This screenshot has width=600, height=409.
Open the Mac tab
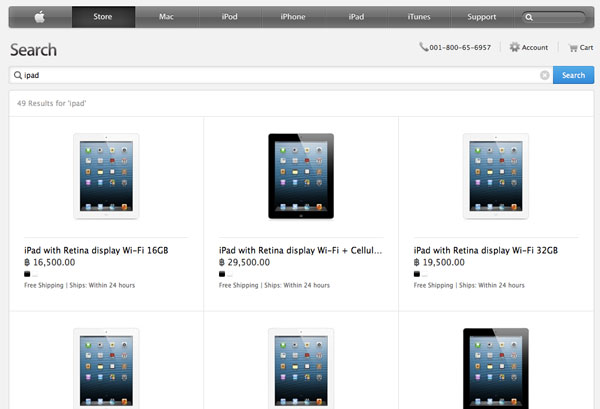(166, 17)
